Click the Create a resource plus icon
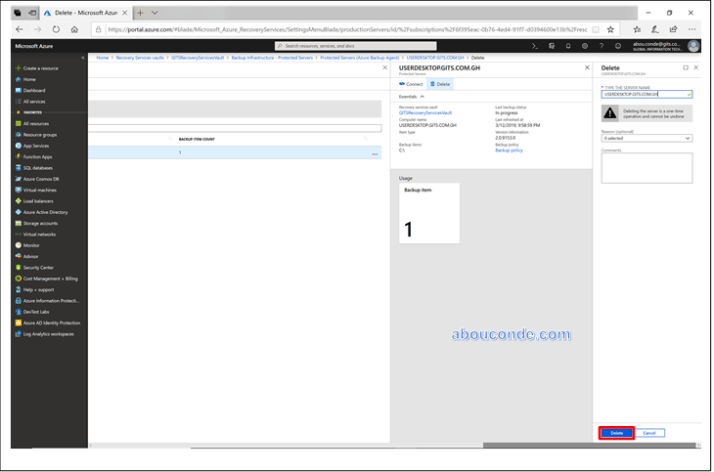The height and width of the screenshot is (472, 714). click(x=17, y=67)
